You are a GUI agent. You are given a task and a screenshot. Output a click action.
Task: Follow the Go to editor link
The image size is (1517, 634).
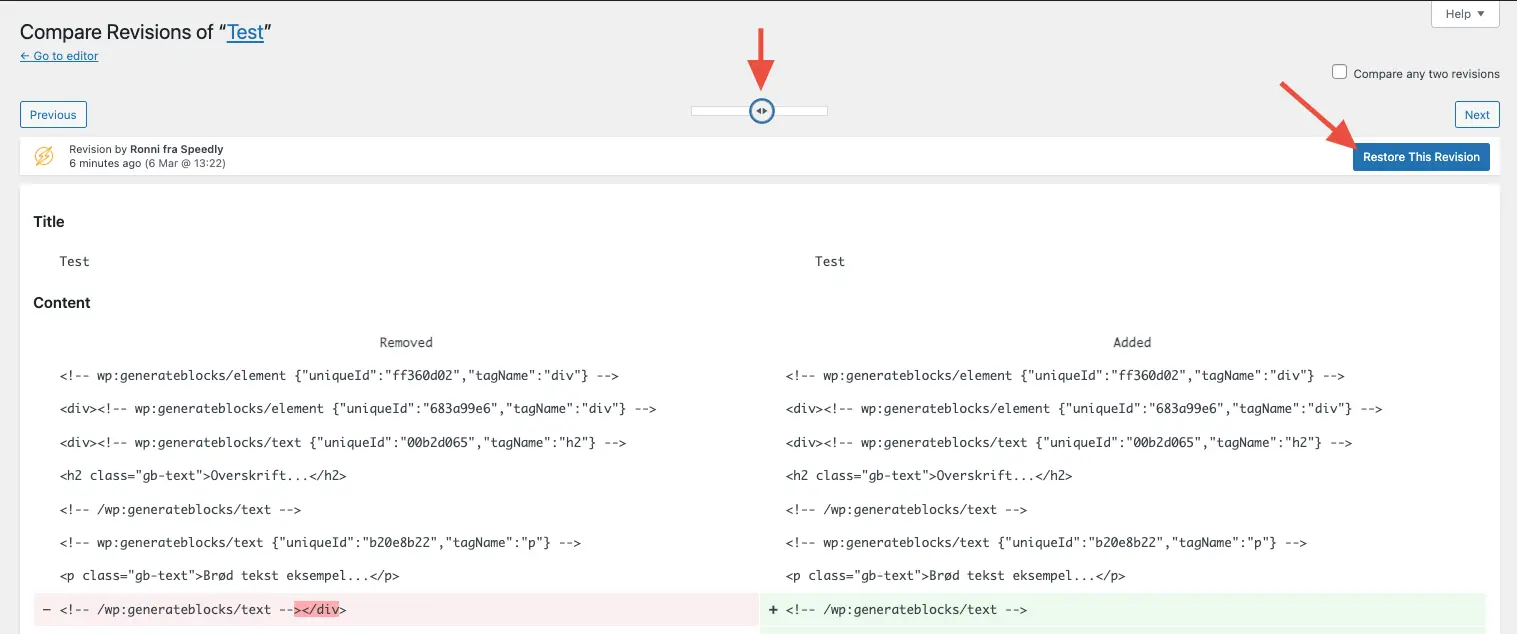(59, 56)
